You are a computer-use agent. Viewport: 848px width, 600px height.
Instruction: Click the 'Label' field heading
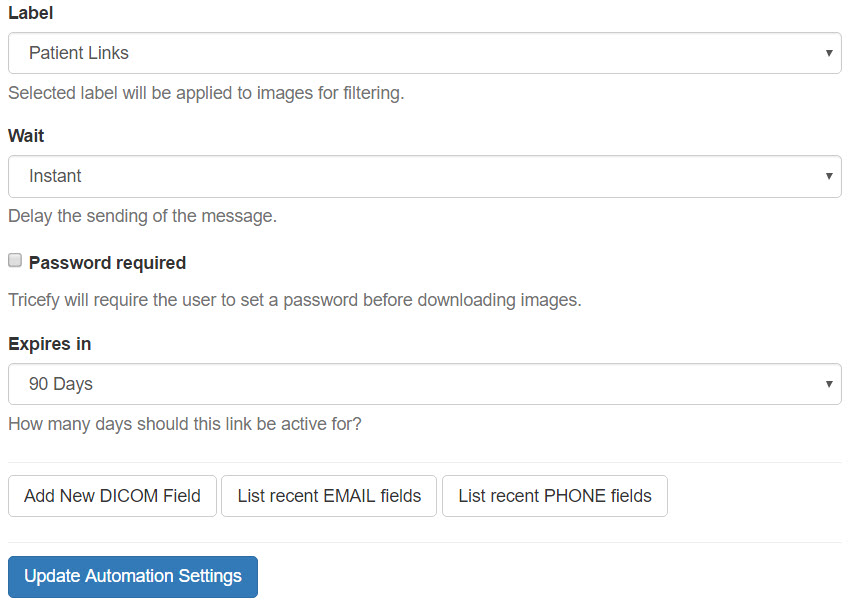click(x=30, y=14)
